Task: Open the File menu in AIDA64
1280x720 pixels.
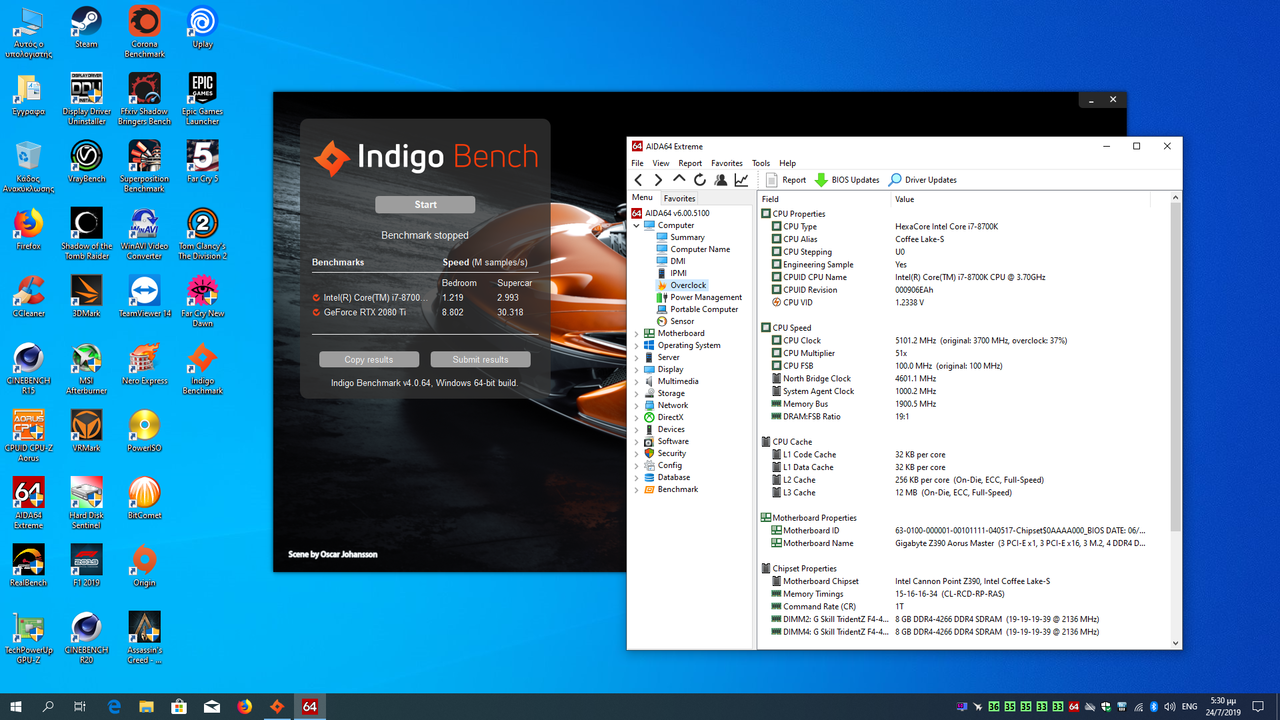Action: pyautogui.click(x=637, y=163)
